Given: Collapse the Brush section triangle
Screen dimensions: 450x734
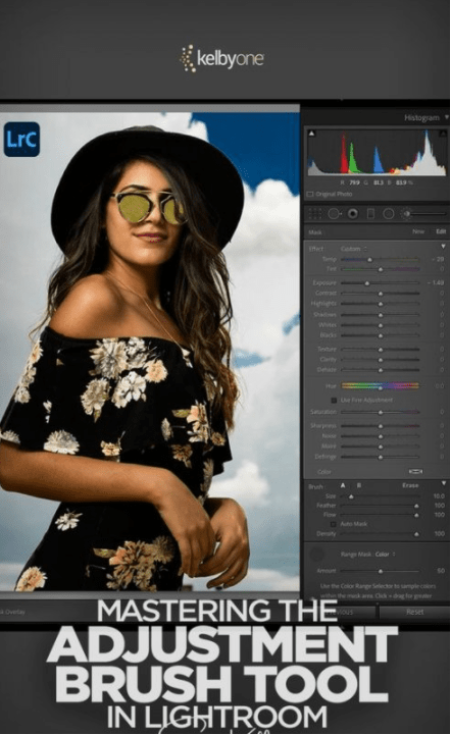Looking at the screenshot, I should point(443,483).
